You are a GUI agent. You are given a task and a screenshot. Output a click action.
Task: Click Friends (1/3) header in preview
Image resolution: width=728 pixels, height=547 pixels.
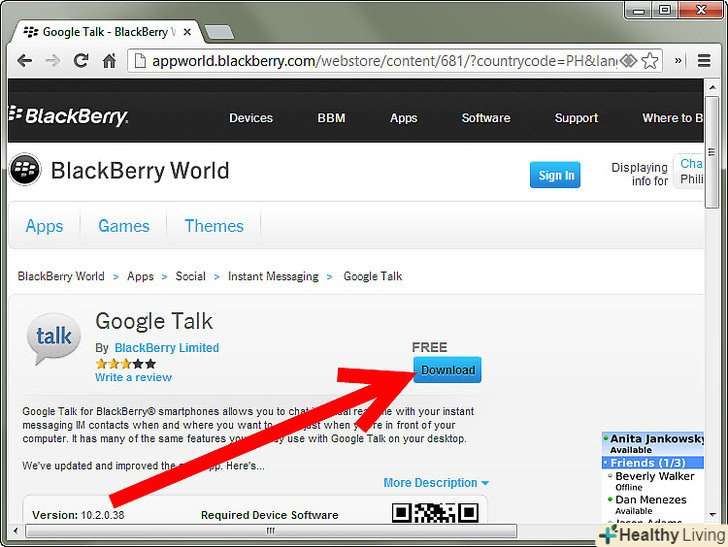click(653, 462)
